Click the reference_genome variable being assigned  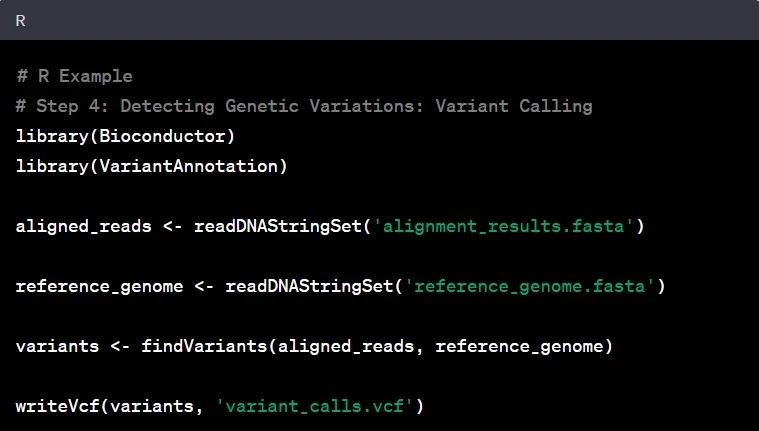99,287
